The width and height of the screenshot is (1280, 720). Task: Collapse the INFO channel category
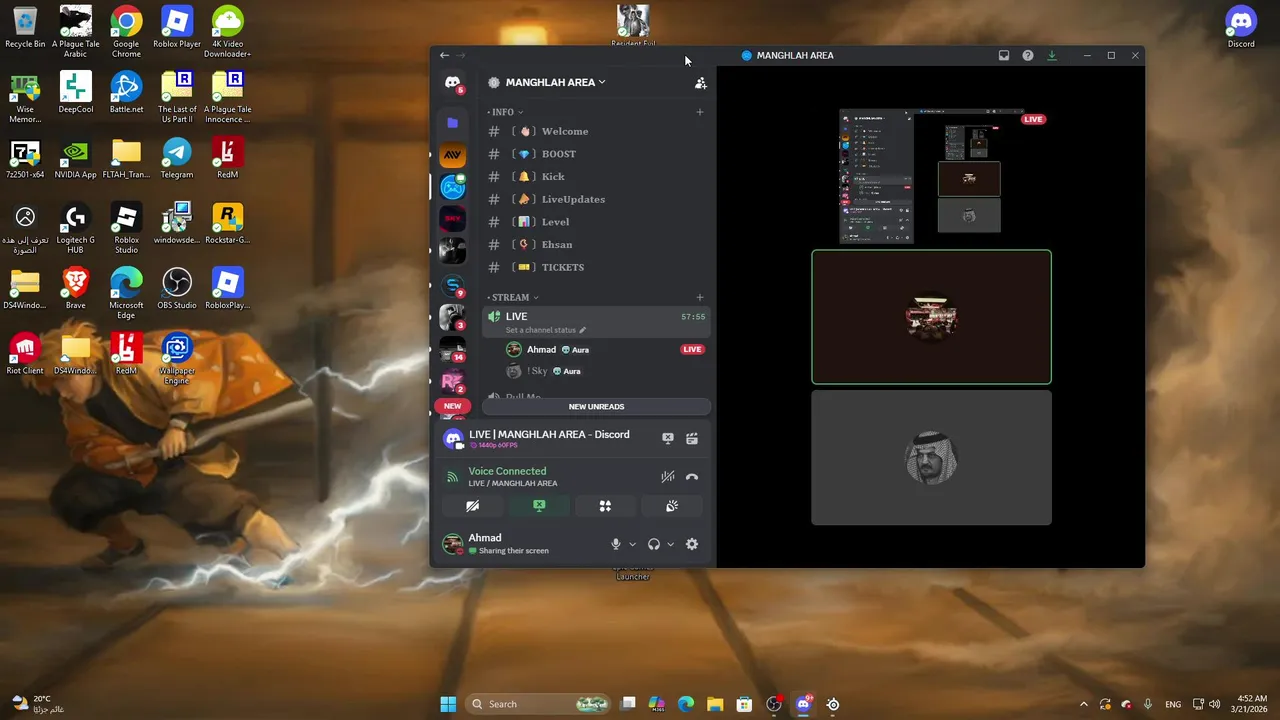505,112
